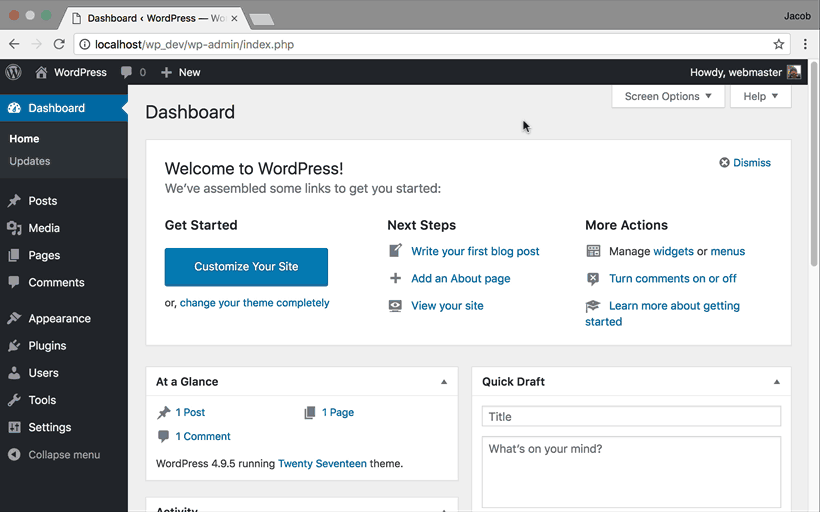Click the Posts pushpin icon in sidebar
820x512 pixels.
point(14,201)
